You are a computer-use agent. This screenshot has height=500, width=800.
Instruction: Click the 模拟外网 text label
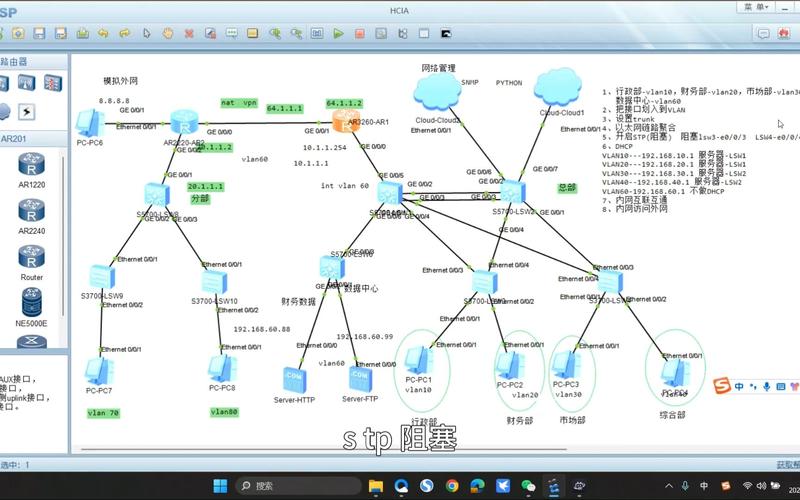click(x=120, y=81)
